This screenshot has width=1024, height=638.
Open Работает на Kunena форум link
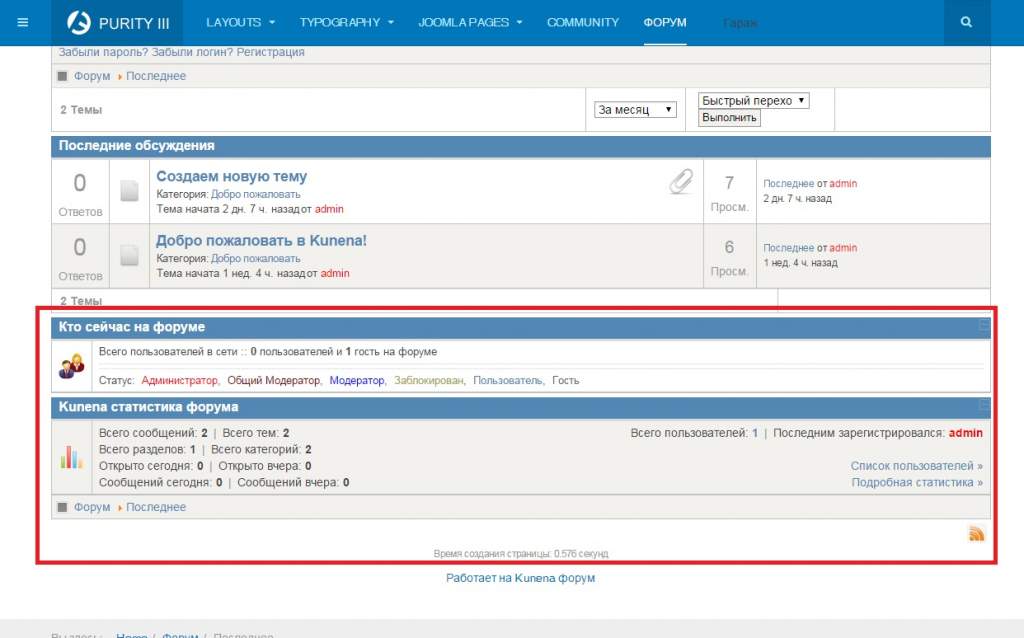pos(520,578)
